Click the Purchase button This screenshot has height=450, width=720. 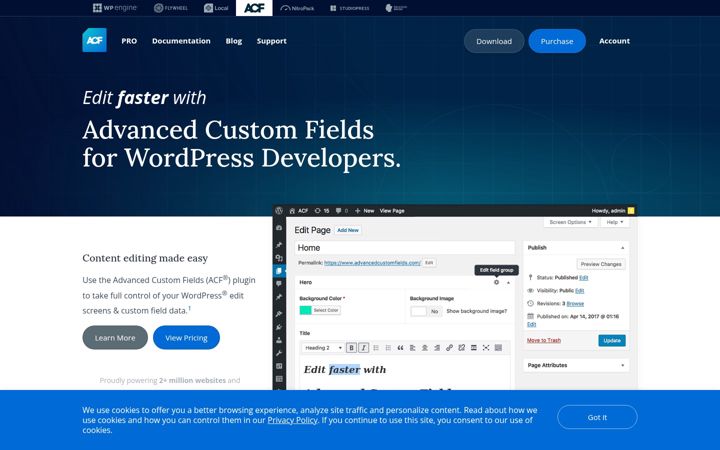(x=557, y=41)
